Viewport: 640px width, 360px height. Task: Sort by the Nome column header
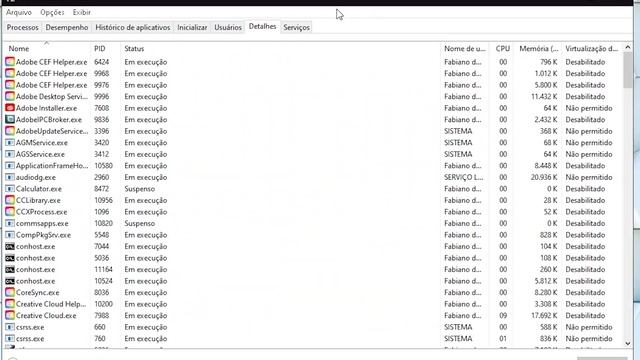click(19, 49)
